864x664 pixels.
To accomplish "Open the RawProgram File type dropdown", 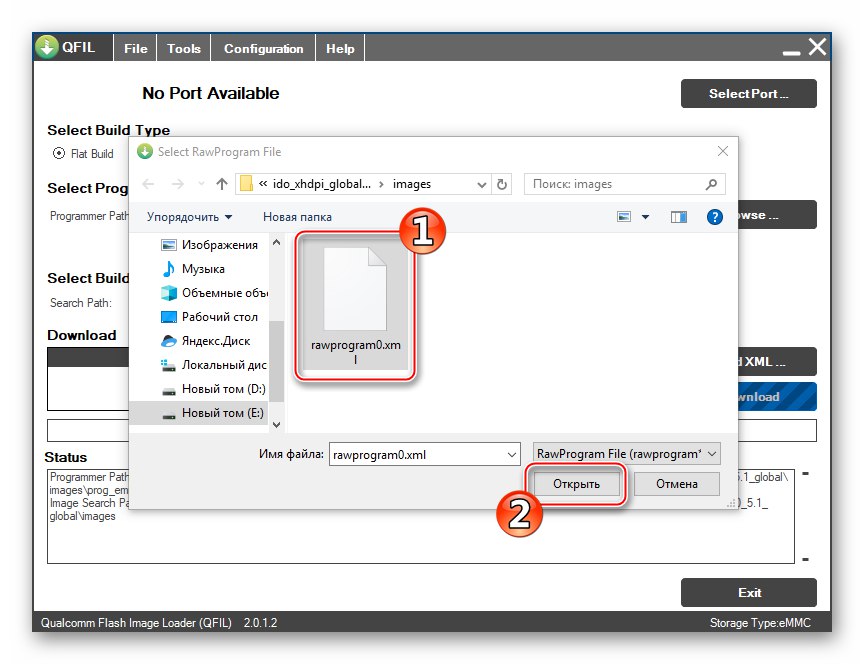I will tap(627, 454).
